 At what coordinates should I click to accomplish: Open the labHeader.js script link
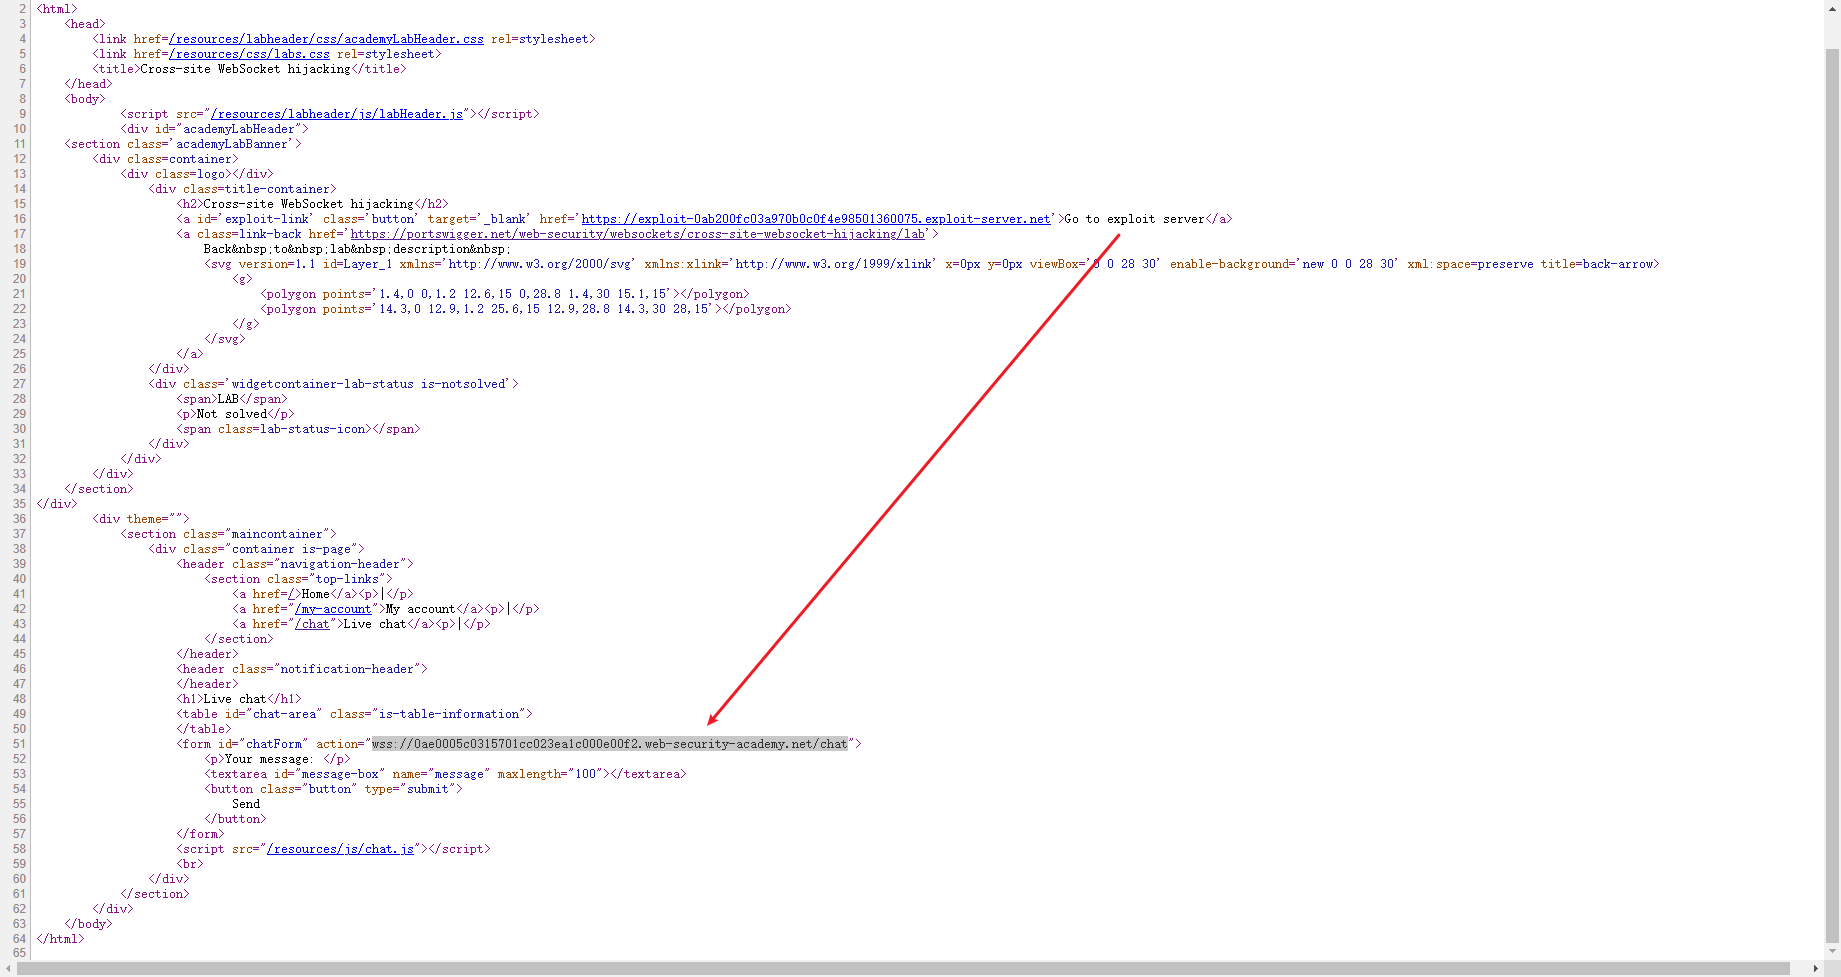pos(336,113)
